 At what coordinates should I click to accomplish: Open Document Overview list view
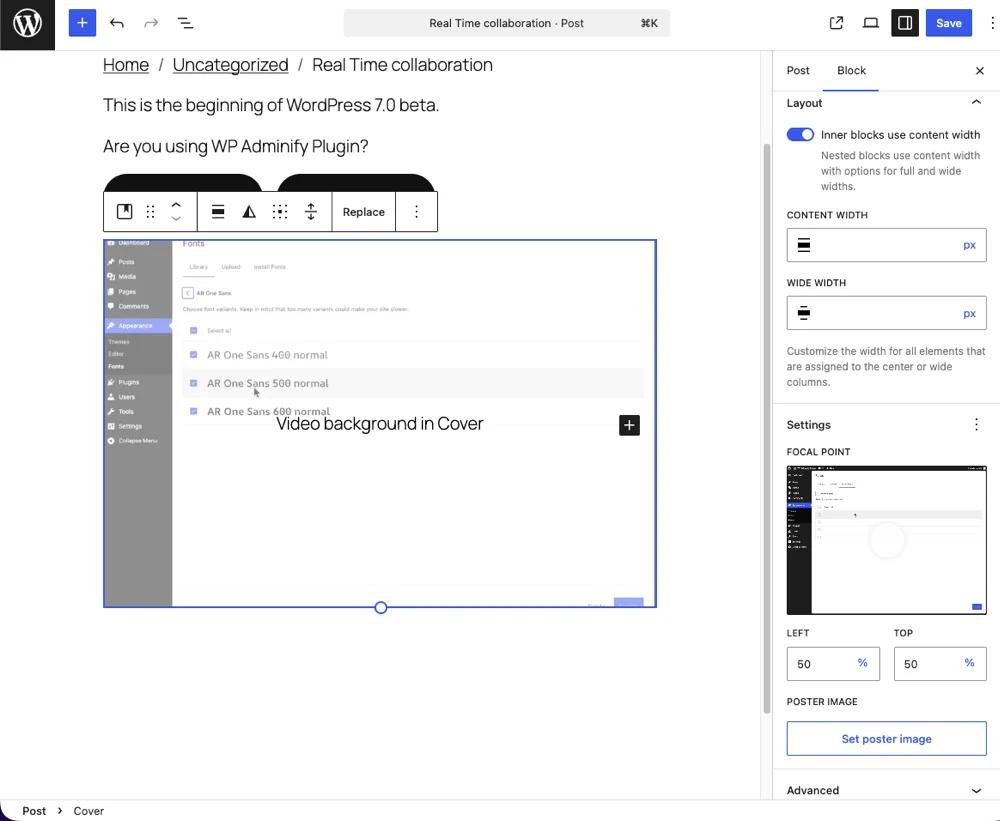point(185,23)
